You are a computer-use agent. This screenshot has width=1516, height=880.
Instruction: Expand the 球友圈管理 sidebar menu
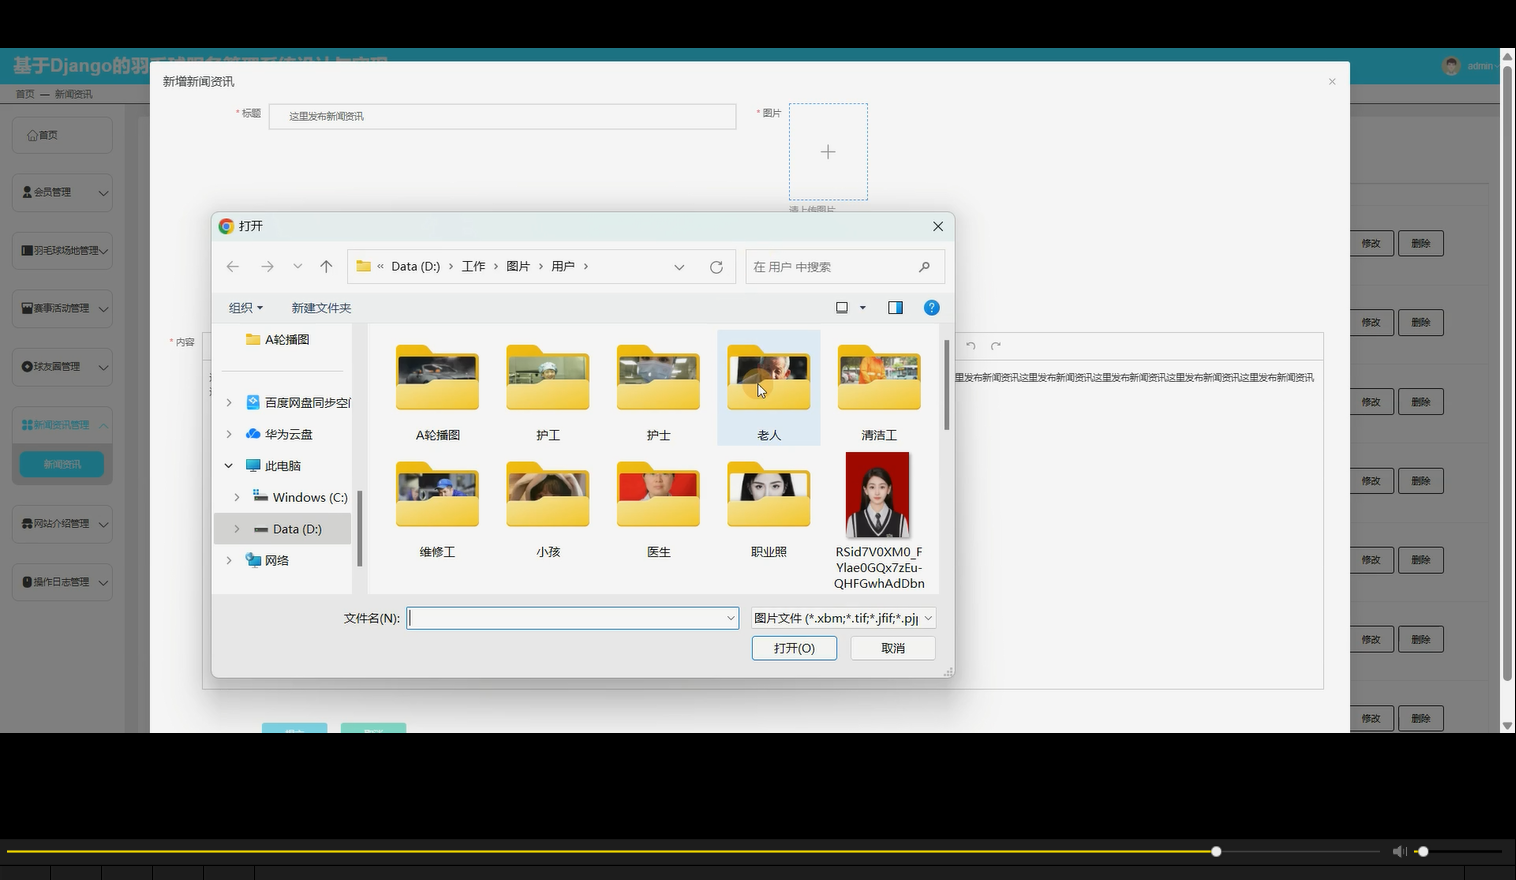(62, 367)
